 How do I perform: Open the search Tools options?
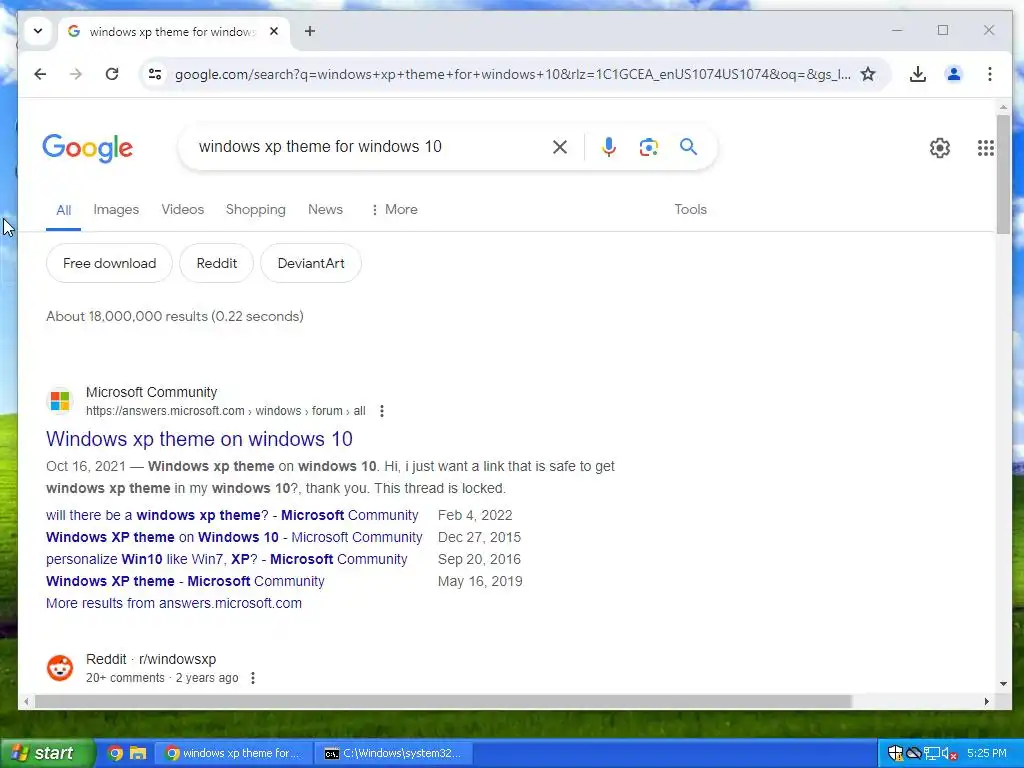pos(690,210)
